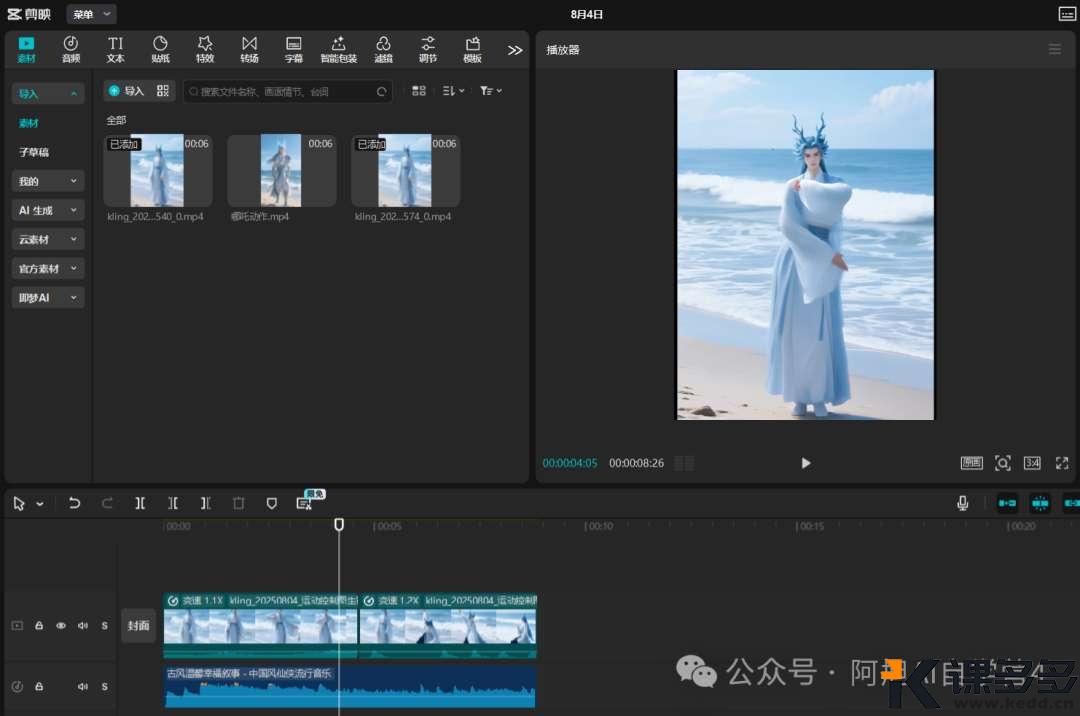Click the preview zoom-to-fit icon

(x=1003, y=463)
